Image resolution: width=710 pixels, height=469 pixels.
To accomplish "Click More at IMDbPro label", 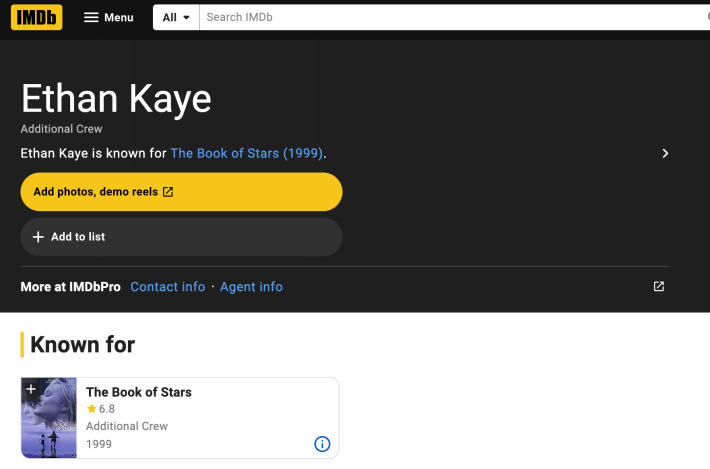I will pos(71,287).
